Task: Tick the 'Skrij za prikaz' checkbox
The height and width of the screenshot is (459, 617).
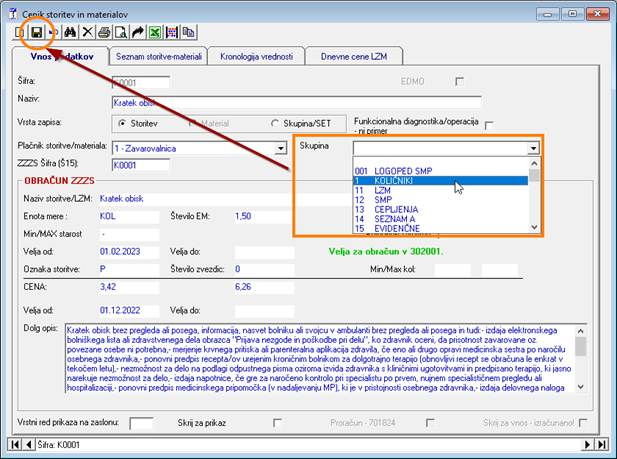Action: point(277,422)
